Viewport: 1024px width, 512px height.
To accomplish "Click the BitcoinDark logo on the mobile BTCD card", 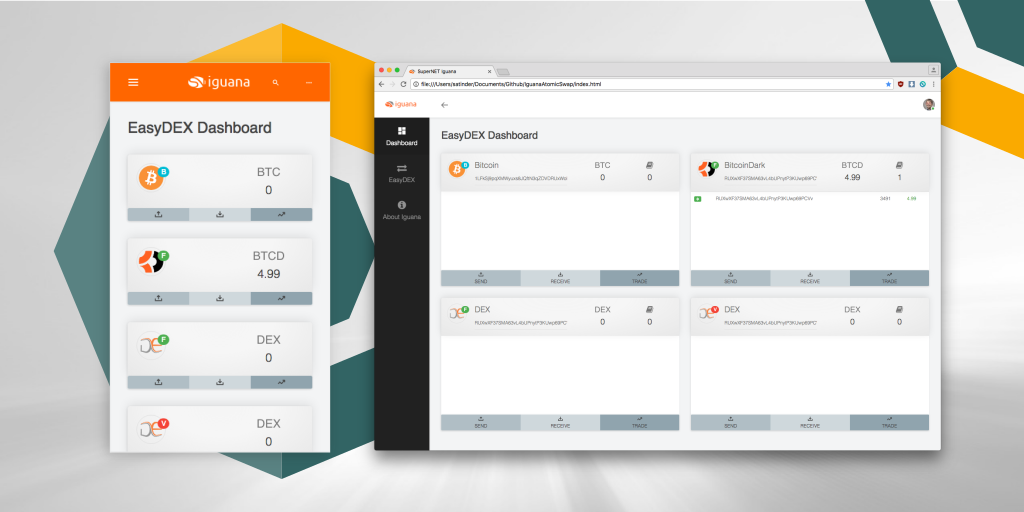I will point(150,261).
